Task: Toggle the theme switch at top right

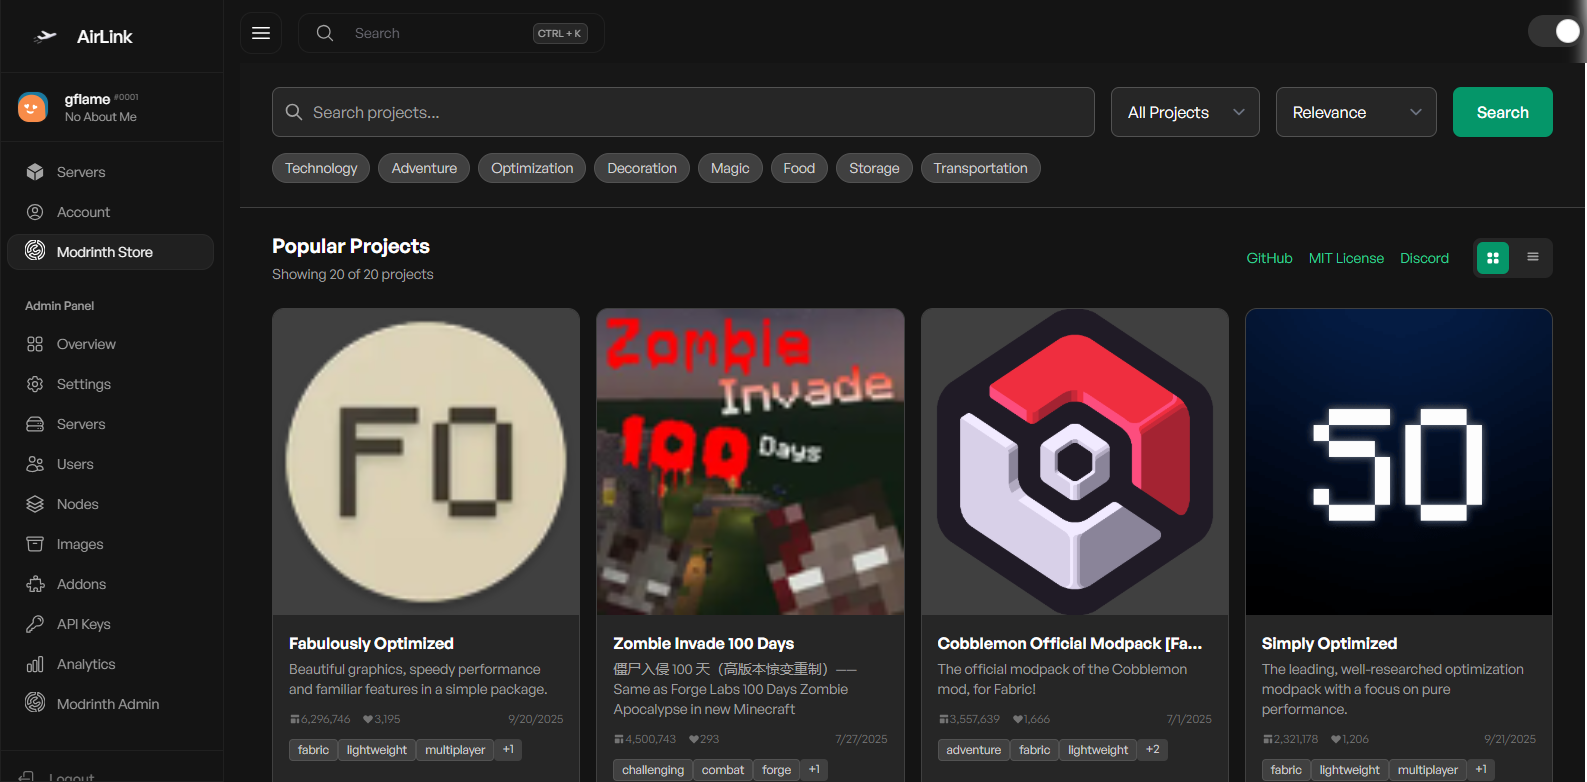Action: [1555, 31]
